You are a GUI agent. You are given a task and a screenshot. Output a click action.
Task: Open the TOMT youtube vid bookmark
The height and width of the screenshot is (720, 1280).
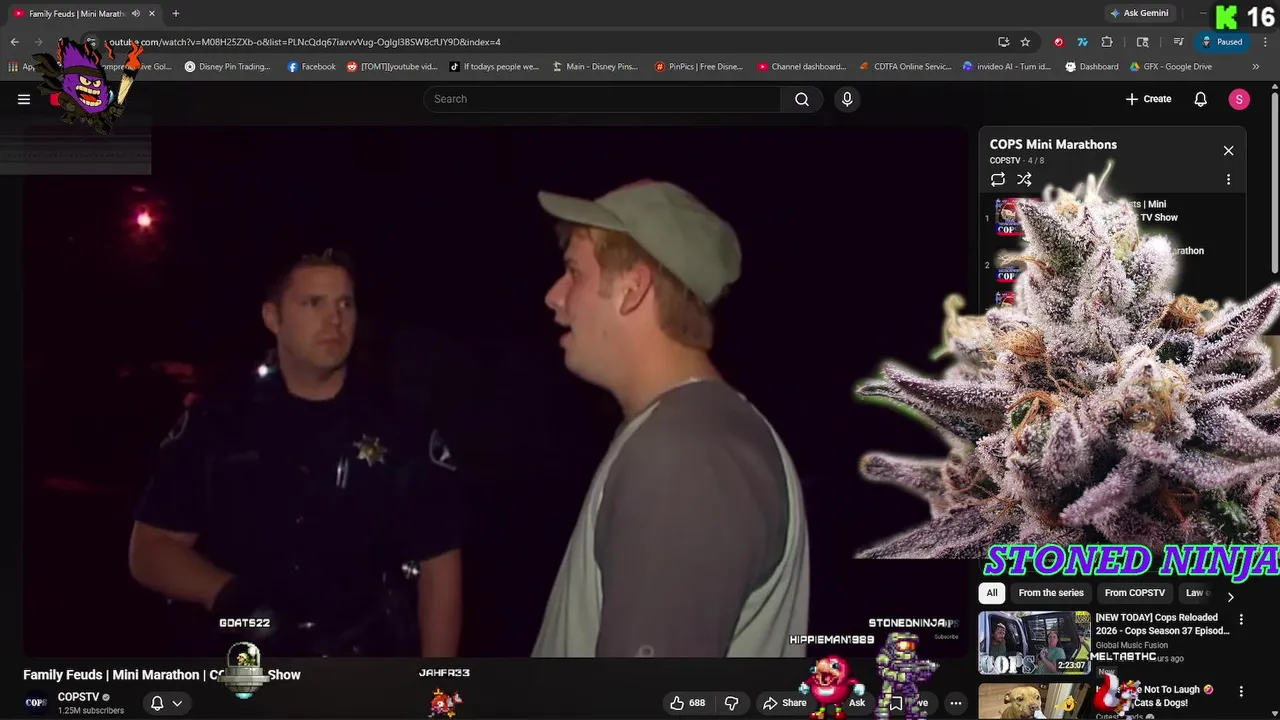click(x=392, y=67)
